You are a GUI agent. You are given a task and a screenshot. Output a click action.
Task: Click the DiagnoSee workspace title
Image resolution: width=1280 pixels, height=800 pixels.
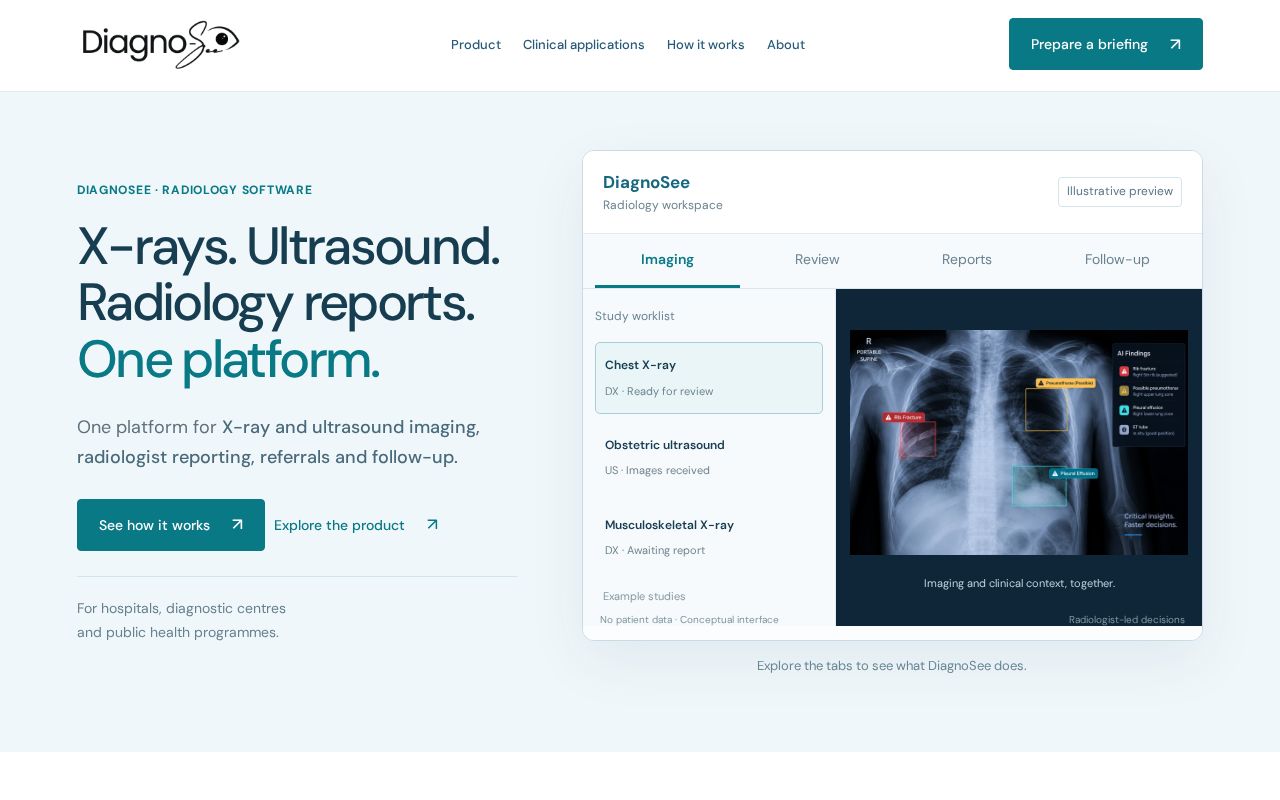[x=646, y=182]
